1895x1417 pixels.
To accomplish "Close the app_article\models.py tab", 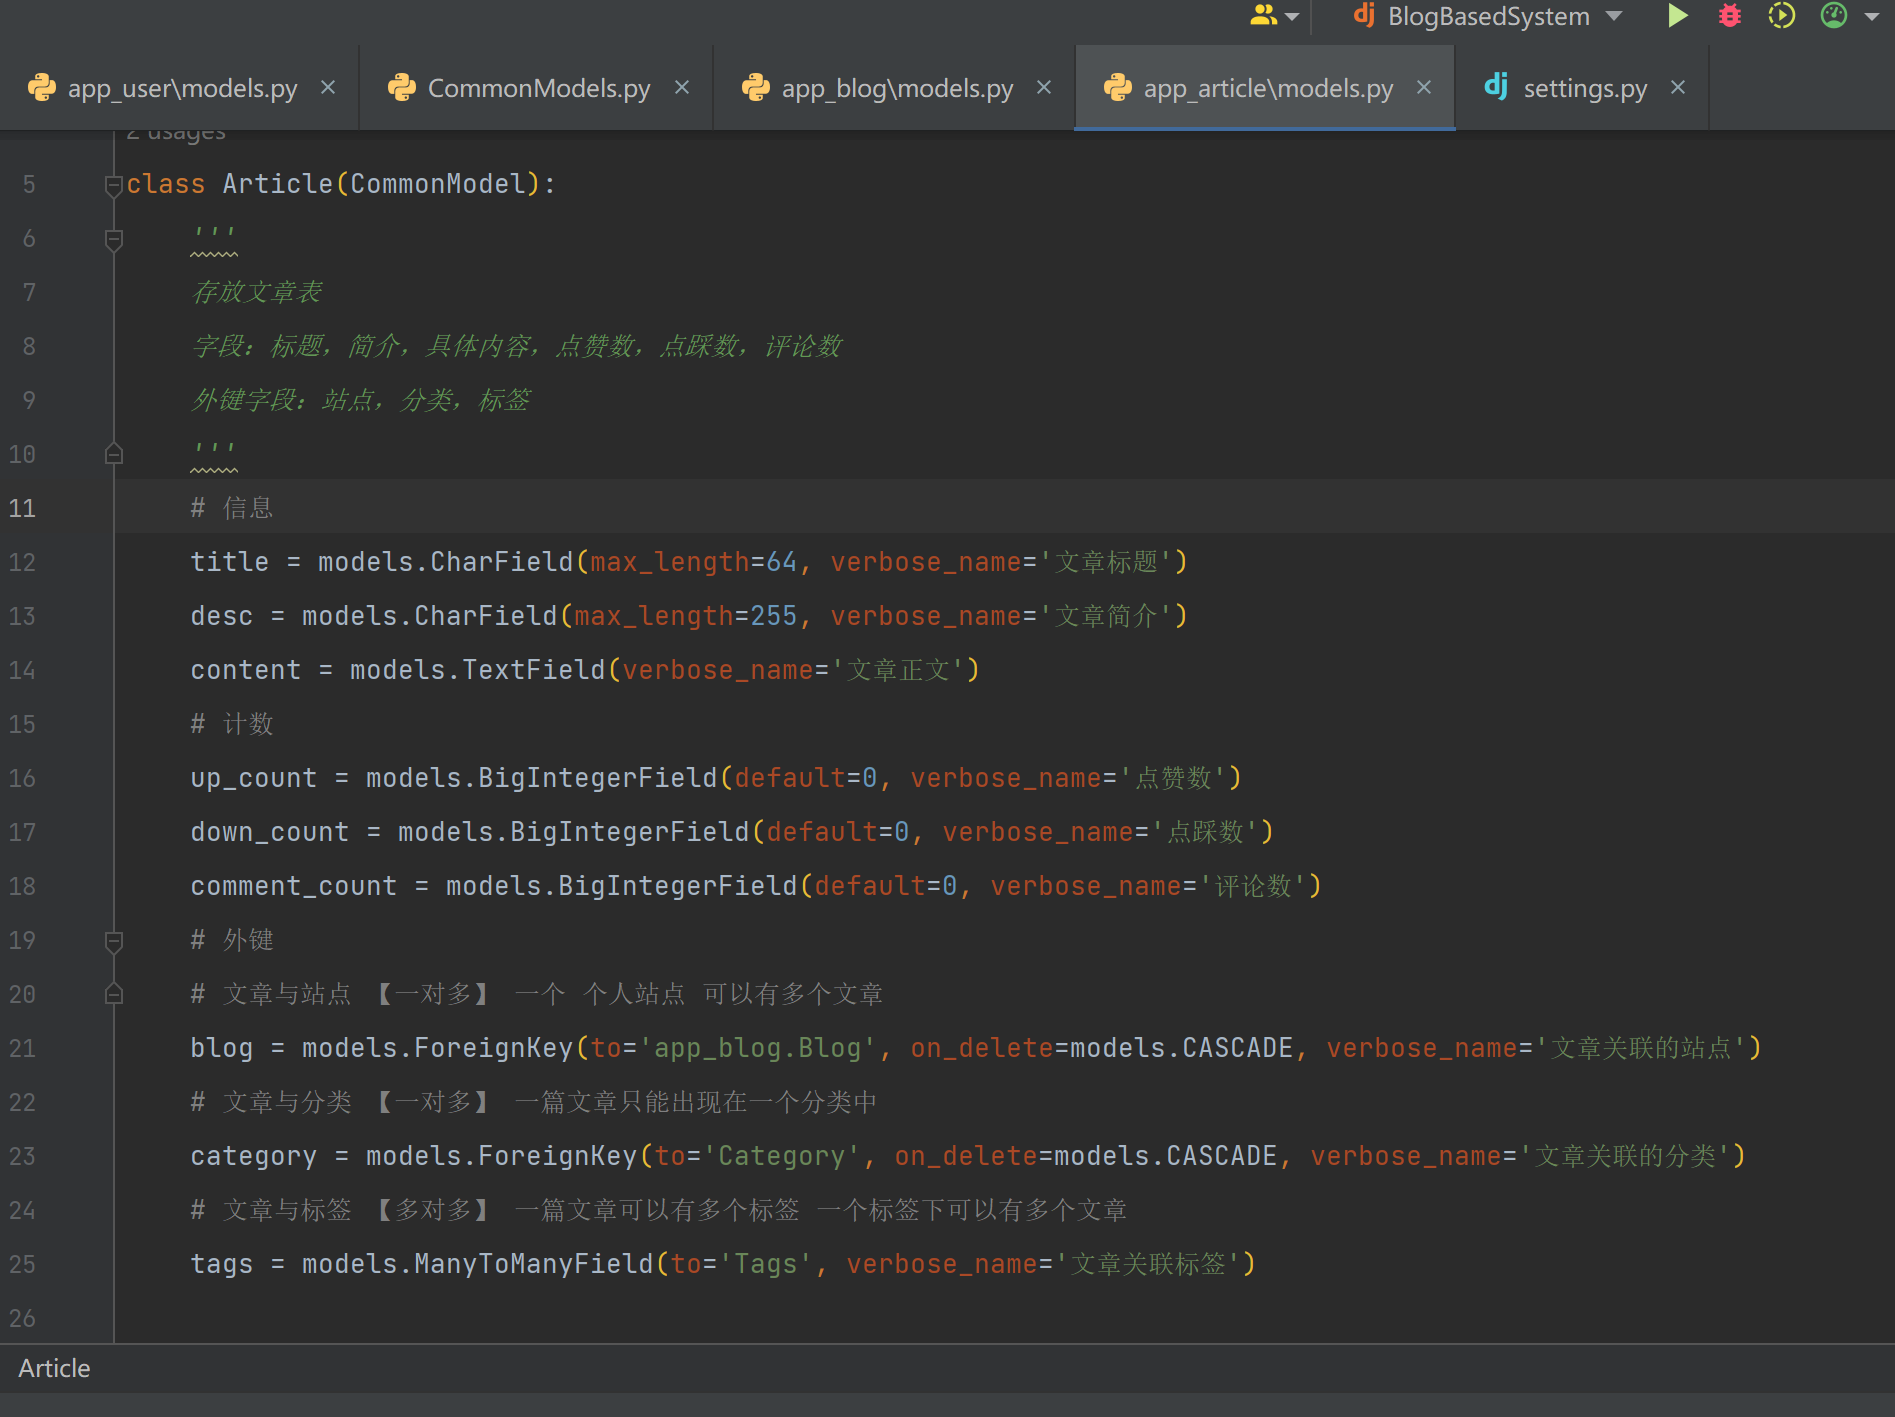I will tap(1424, 88).
